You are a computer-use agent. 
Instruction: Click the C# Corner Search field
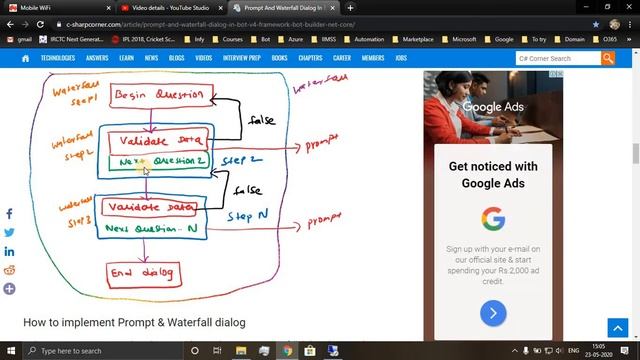[558, 58]
